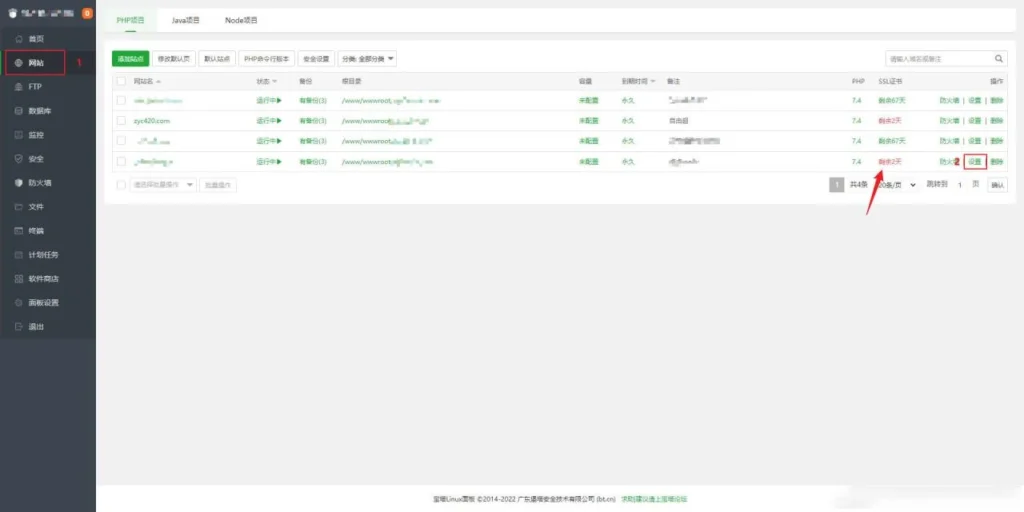This screenshot has height=512, width=1024.
Task: Check the select-all checkbox in table header
Action: 121,80
